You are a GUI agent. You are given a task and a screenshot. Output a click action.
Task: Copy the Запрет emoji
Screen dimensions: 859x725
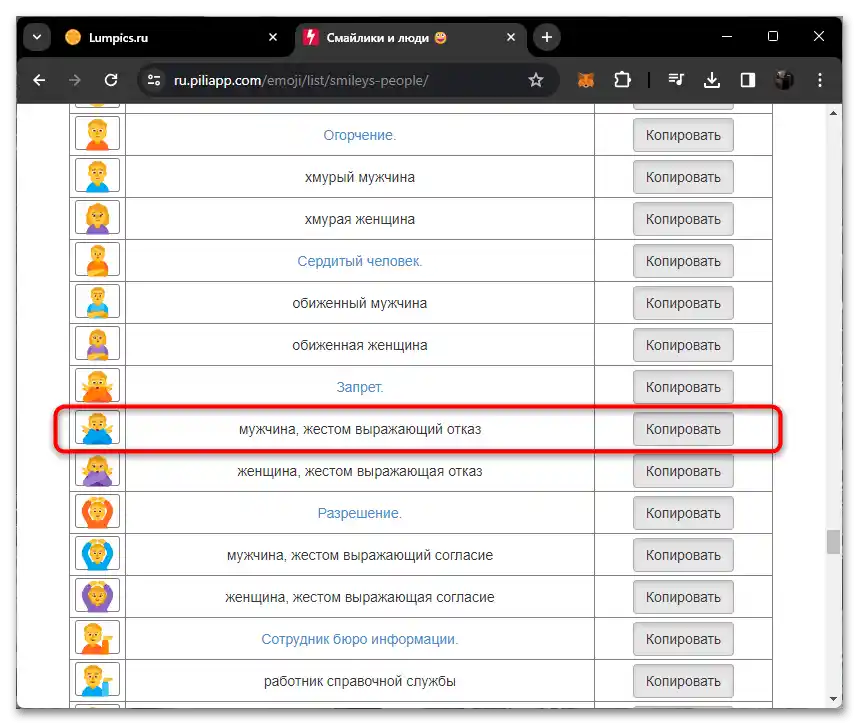tap(683, 387)
